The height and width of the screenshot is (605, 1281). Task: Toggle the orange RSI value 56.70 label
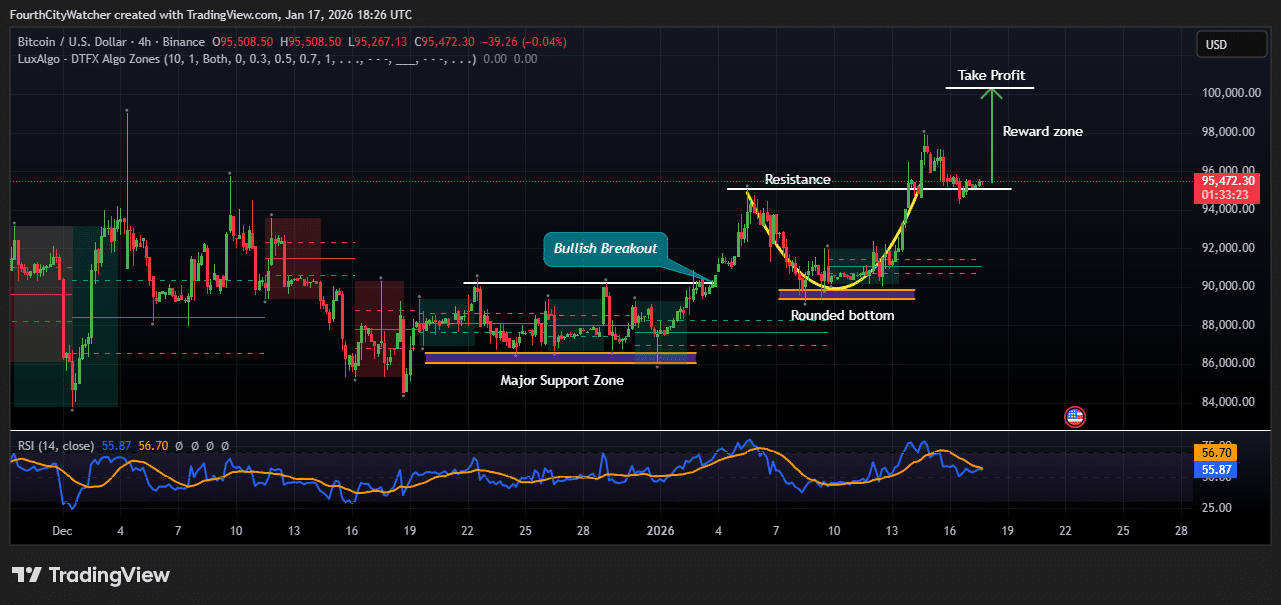(x=1216, y=452)
